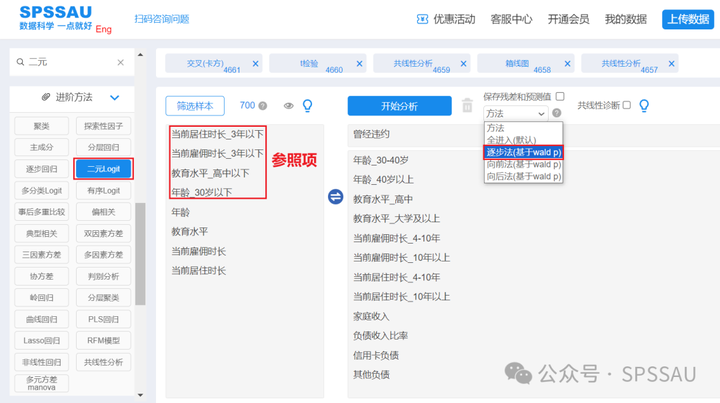Click the eye icon beside sample count
Viewport: 720px width, 403px height.
[x=289, y=105]
